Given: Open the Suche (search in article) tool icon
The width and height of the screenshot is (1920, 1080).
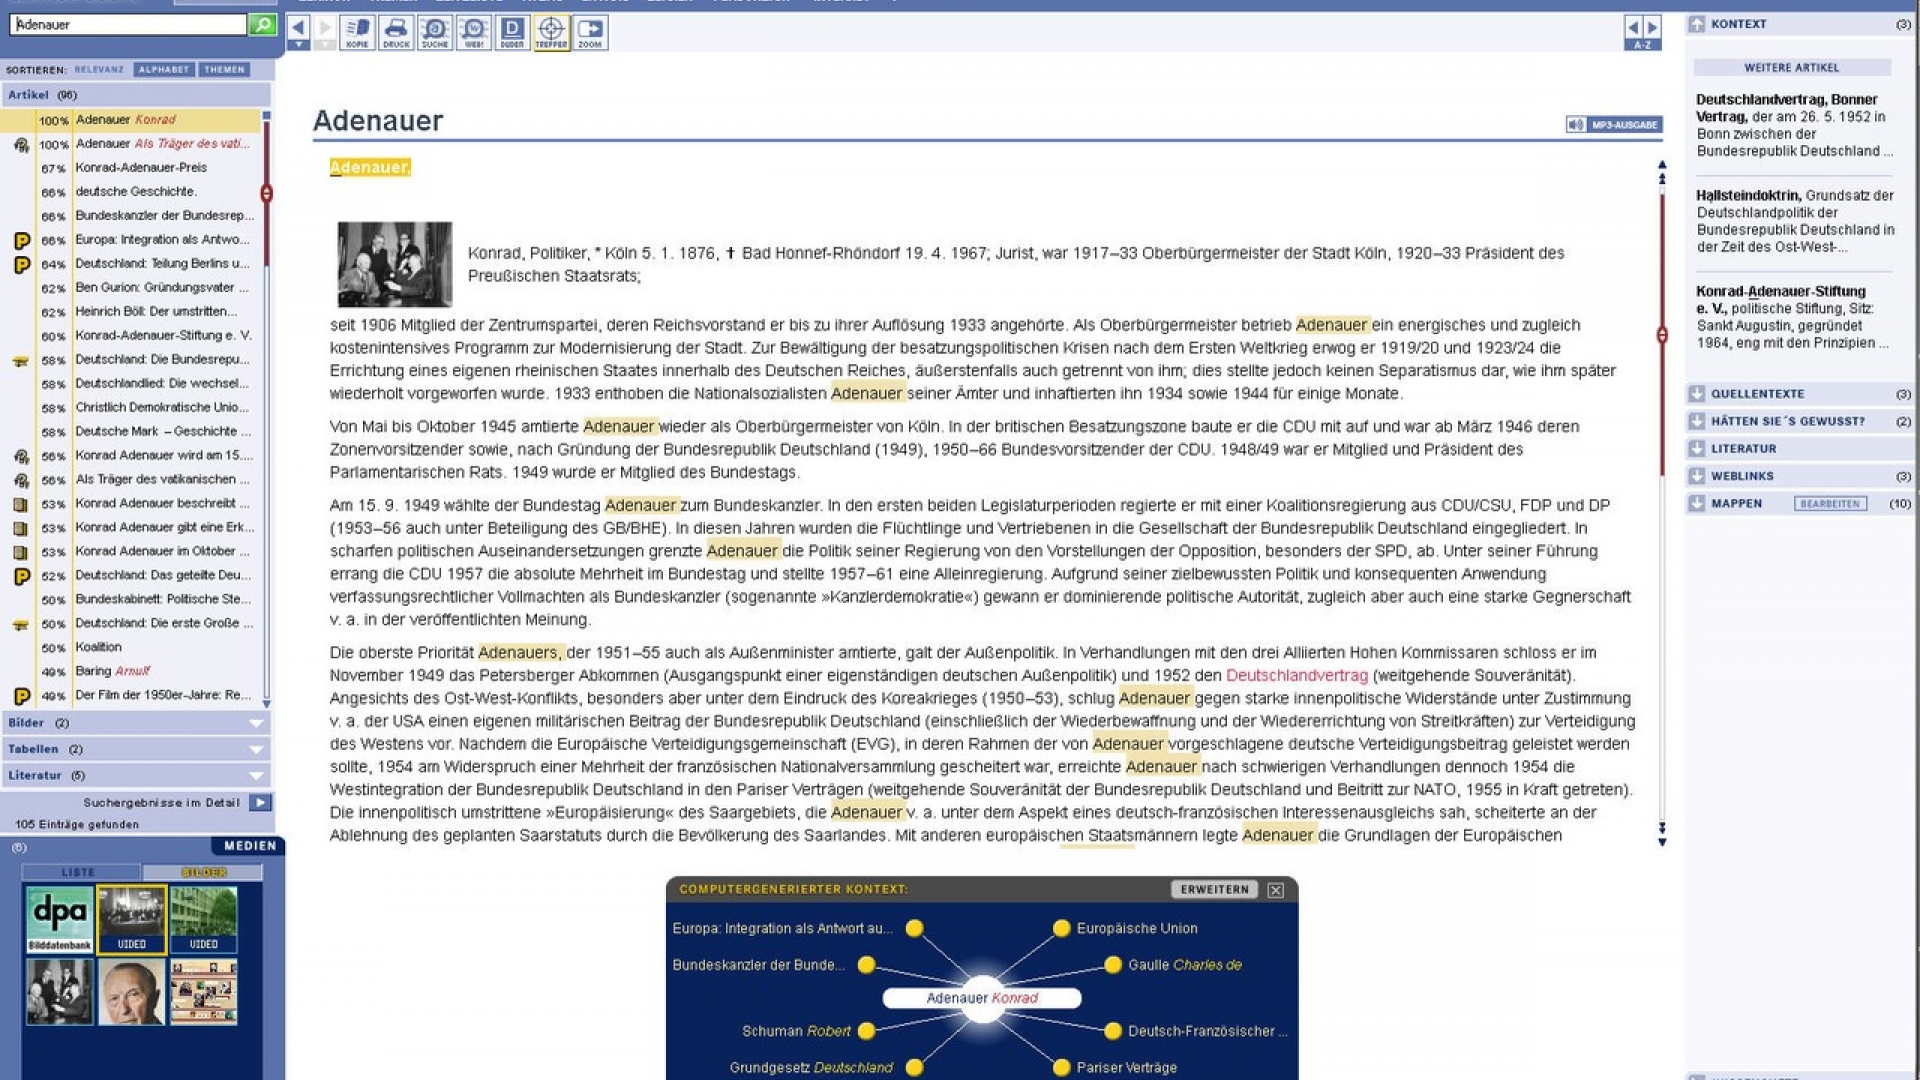Looking at the screenshot, I should point(435,31).
